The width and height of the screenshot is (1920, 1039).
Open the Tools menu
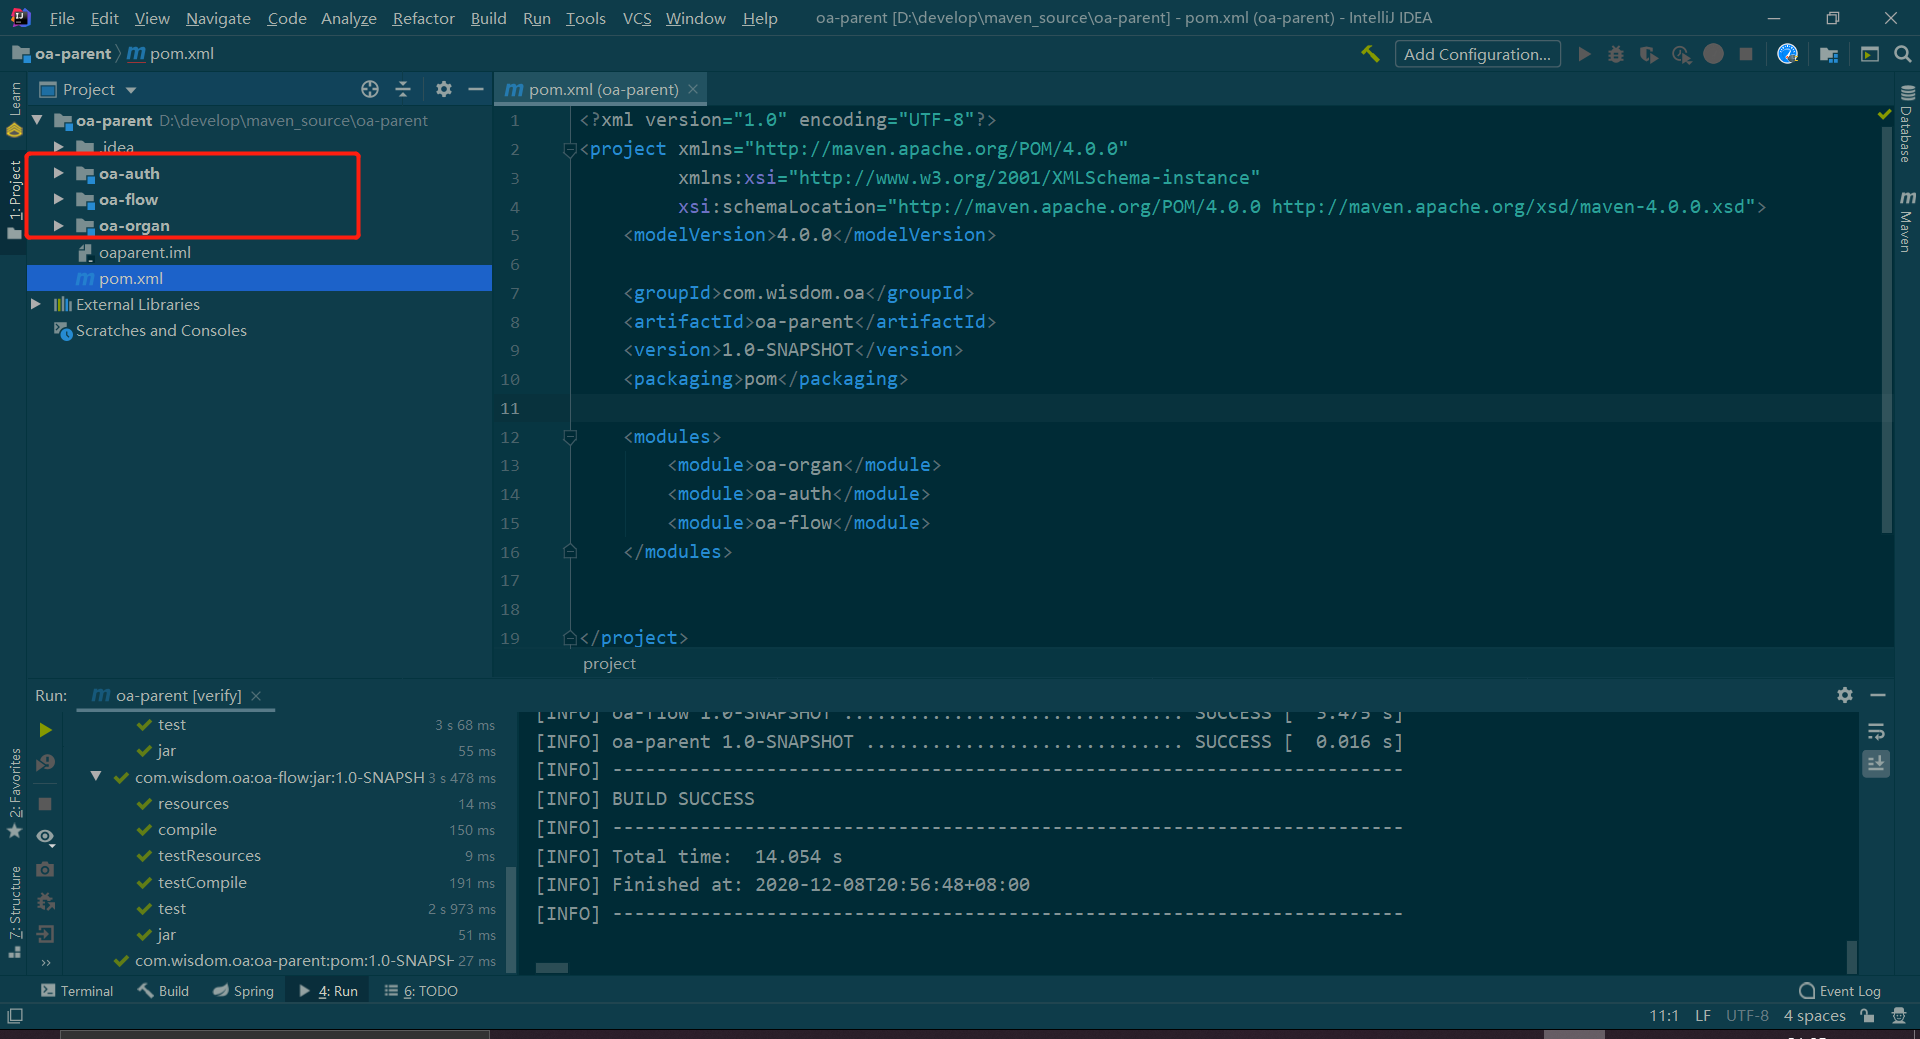coord(586,18)
